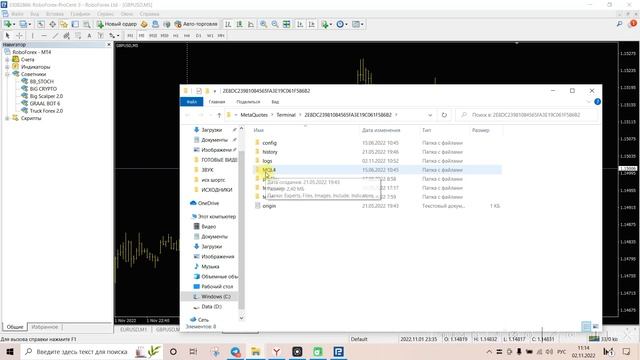Select the crosshair tool
640x360 pixels.
(x=19, y=36)
